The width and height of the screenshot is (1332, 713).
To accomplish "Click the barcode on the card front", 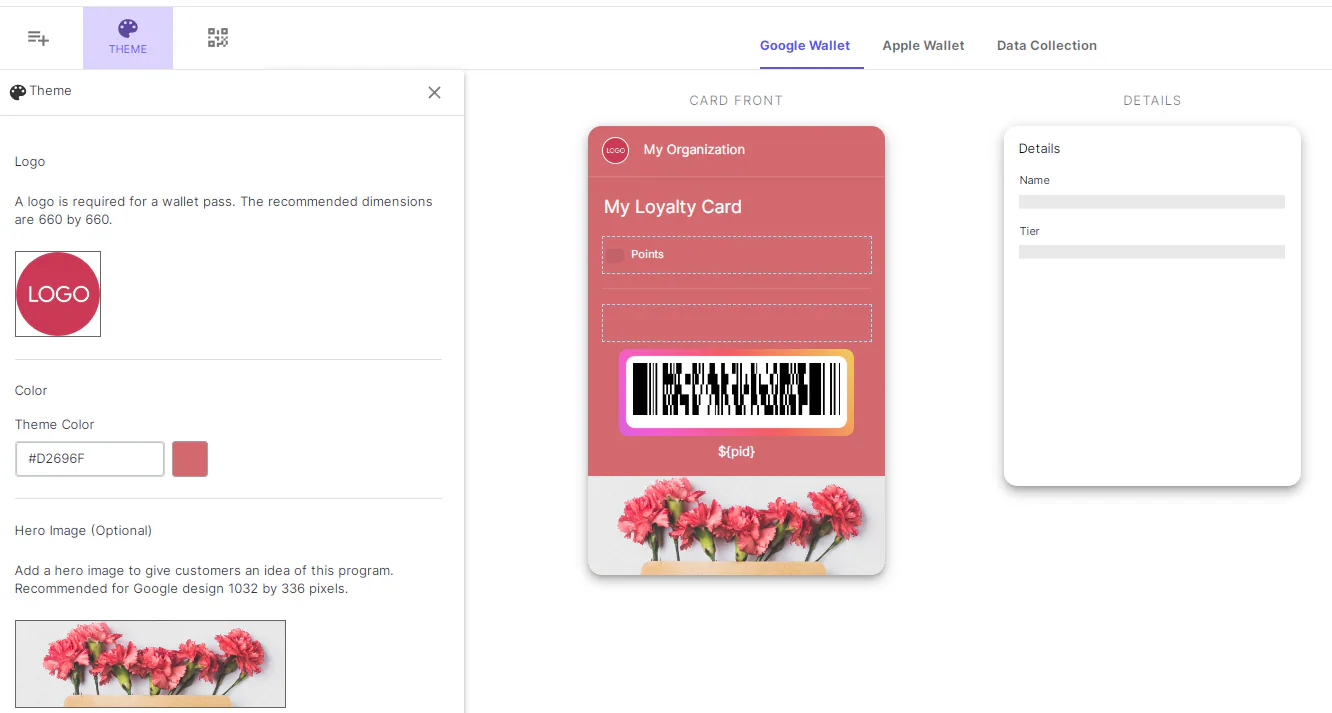I will tap(736, 392).
